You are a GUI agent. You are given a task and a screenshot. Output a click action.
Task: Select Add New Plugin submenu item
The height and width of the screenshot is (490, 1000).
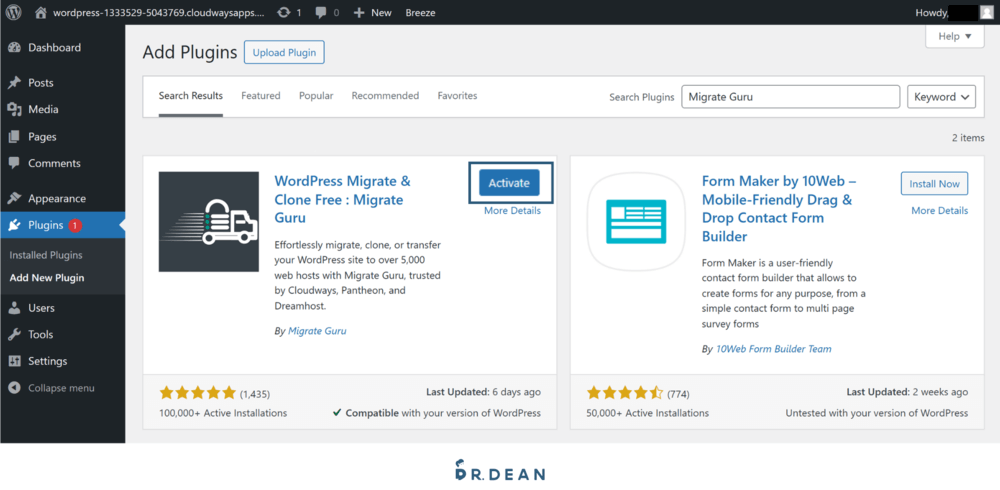47,278
